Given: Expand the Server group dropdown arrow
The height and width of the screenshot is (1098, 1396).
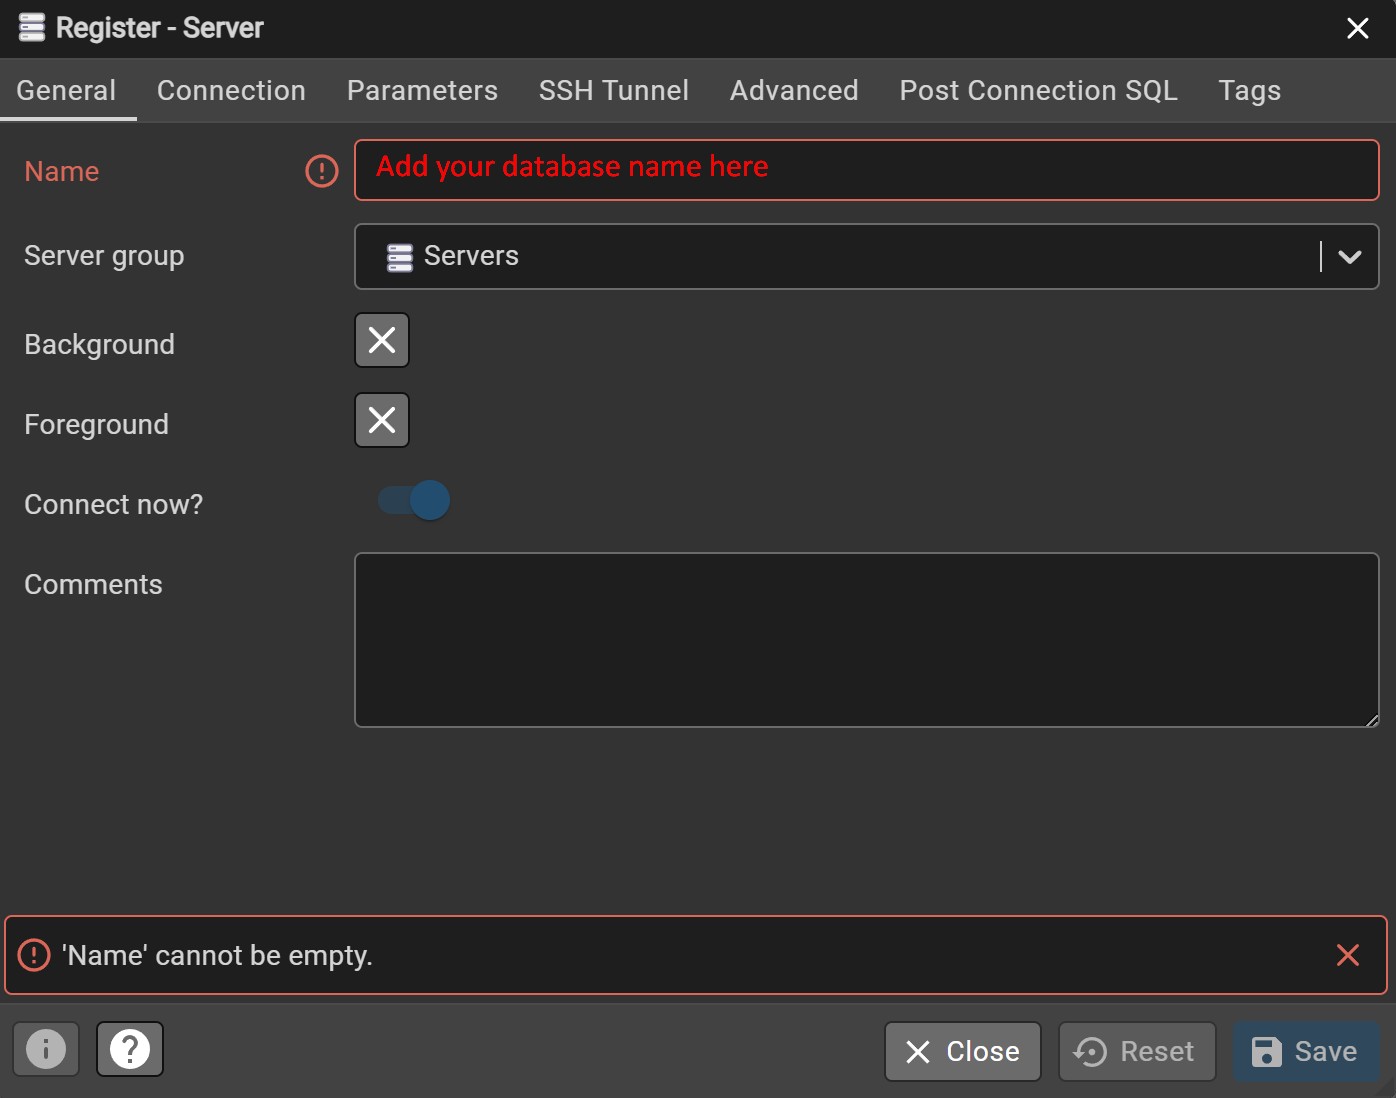Looking at the screenshot, I should [1349, 257].
